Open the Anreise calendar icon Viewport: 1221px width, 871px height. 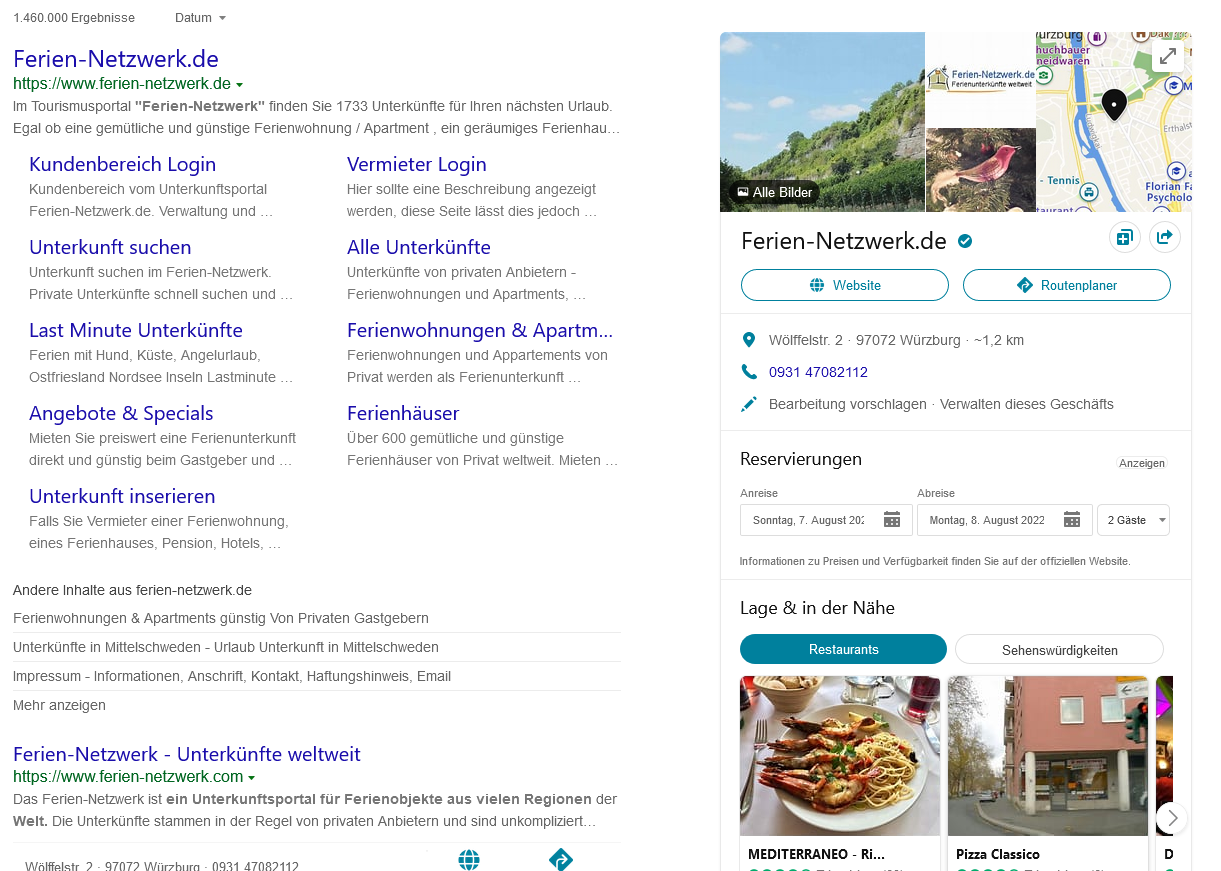pyautogui.click(x=892, y=520)
